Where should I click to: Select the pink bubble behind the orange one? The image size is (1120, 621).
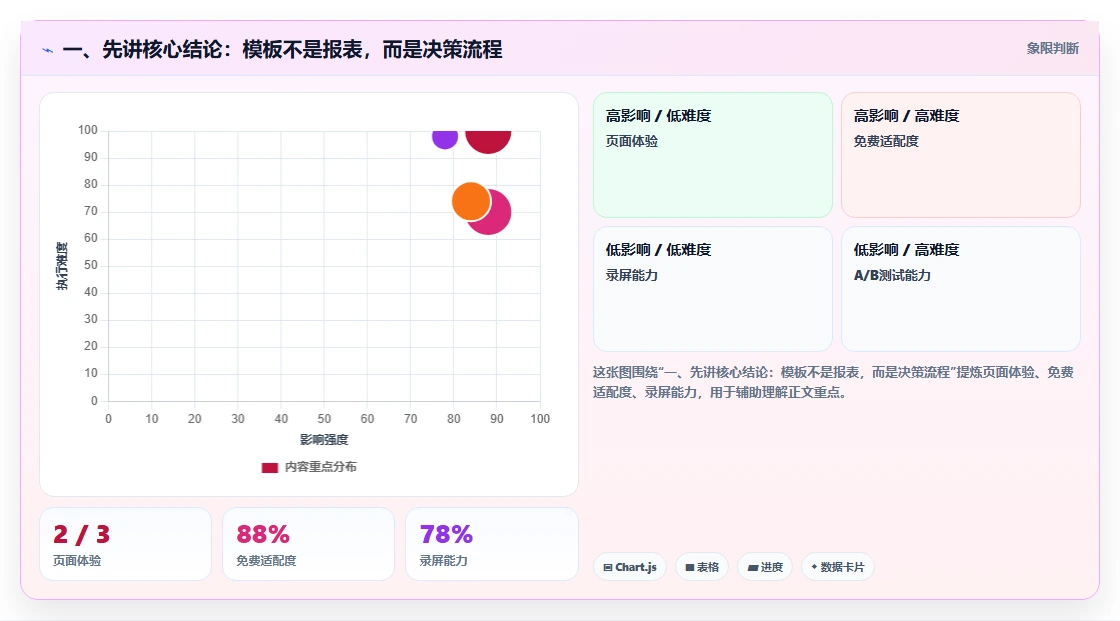(499, 214)
